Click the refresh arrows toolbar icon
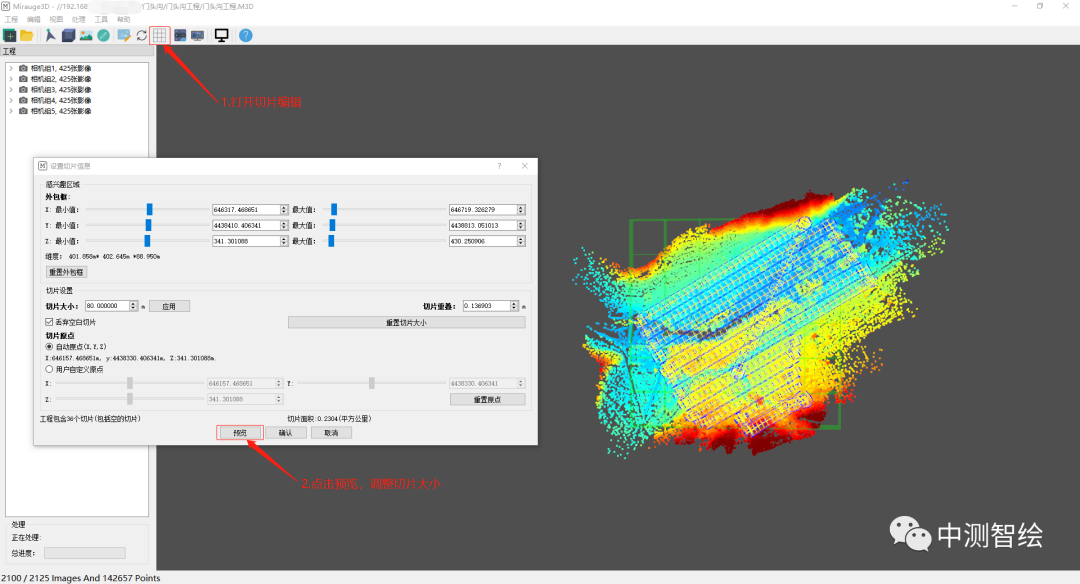Screen dimensions: 1080x584 pyautogui.click(x=142, y=35)
